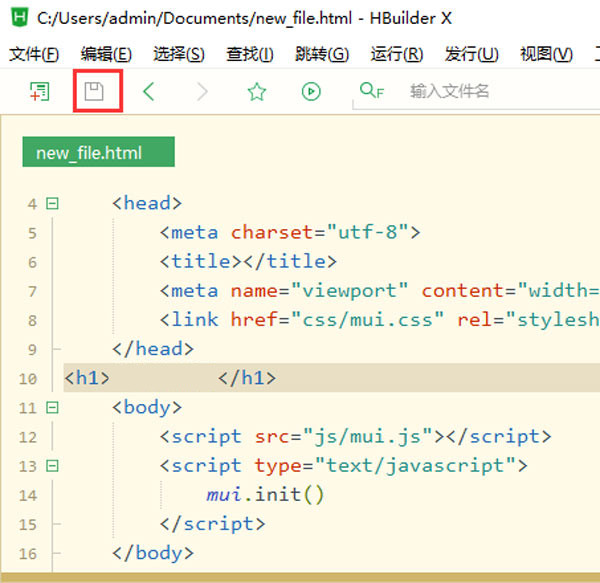Click the opening <head> tag
This screenshot has width=600, height=583.
(x=147, y=203)
